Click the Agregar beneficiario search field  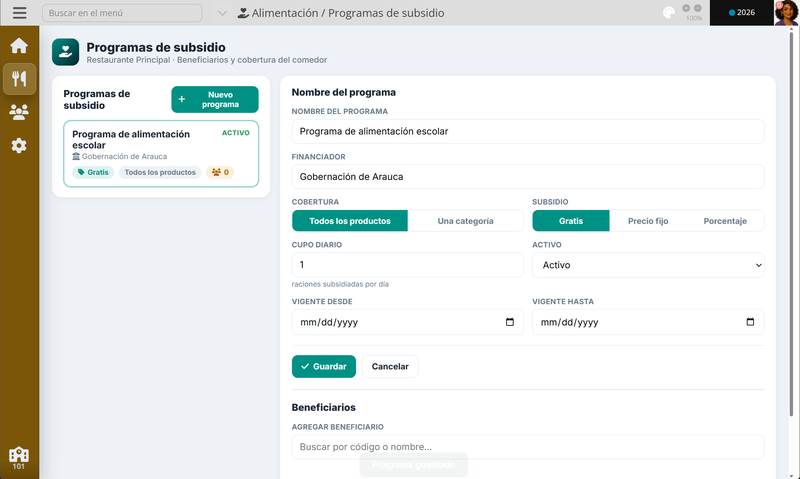tap(528, 447)
